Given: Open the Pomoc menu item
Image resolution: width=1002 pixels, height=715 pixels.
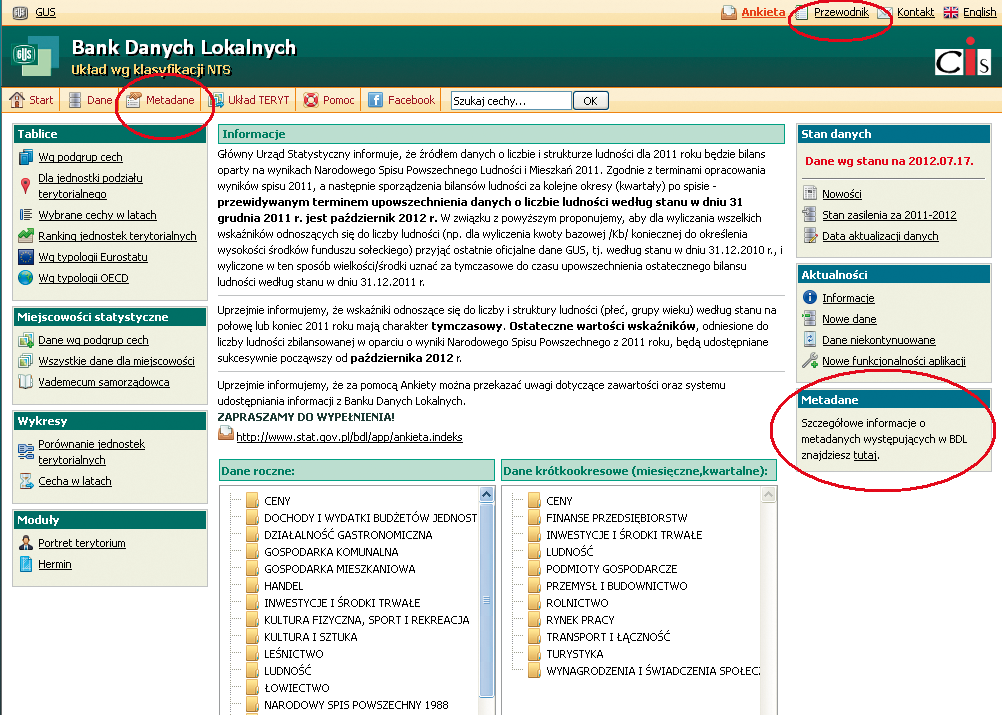Looking at the screenshot, I should pos(329,100).
